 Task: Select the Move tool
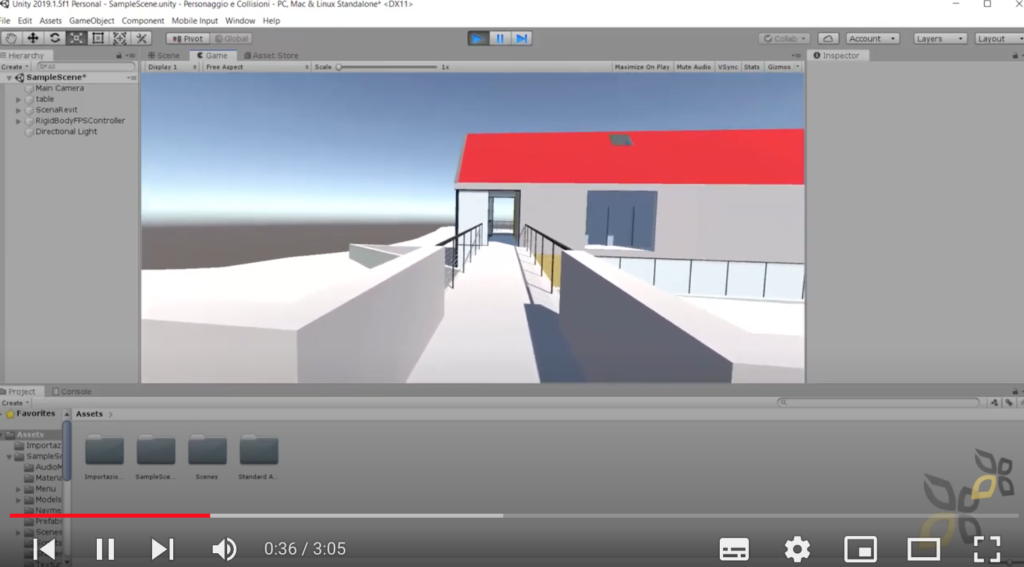pos(33,39)
